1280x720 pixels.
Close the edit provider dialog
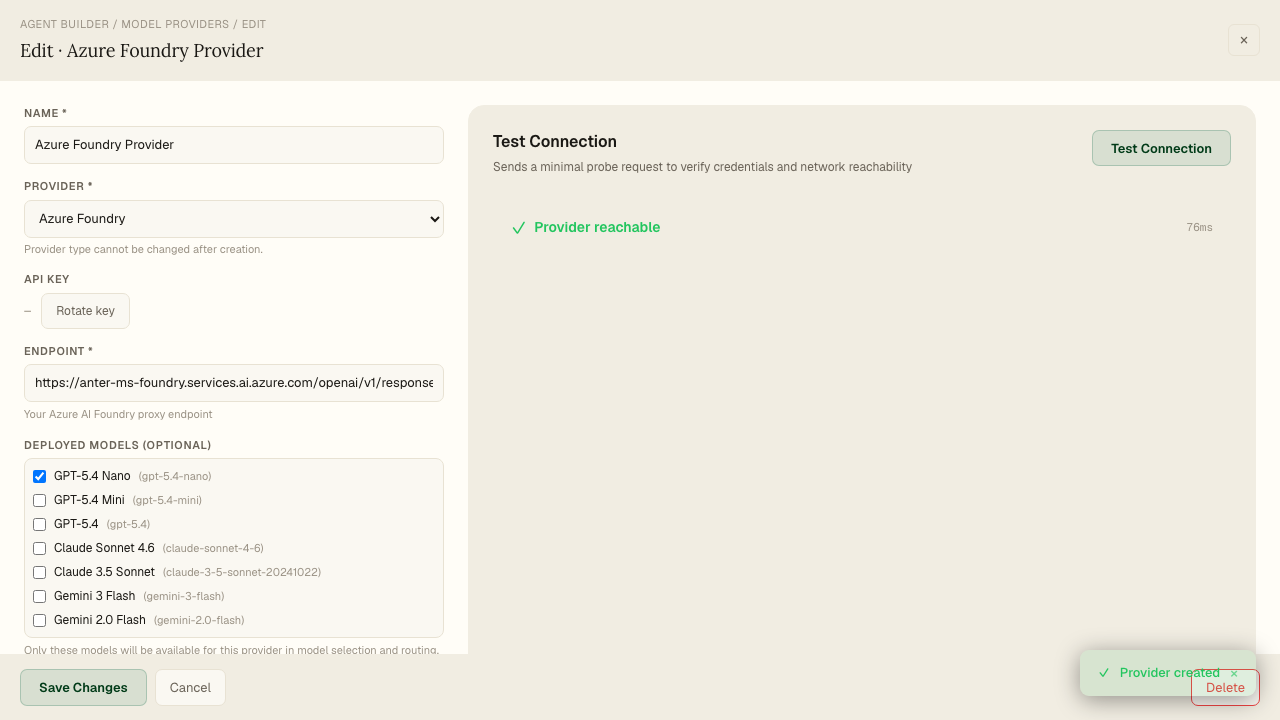coord(1244,40)
